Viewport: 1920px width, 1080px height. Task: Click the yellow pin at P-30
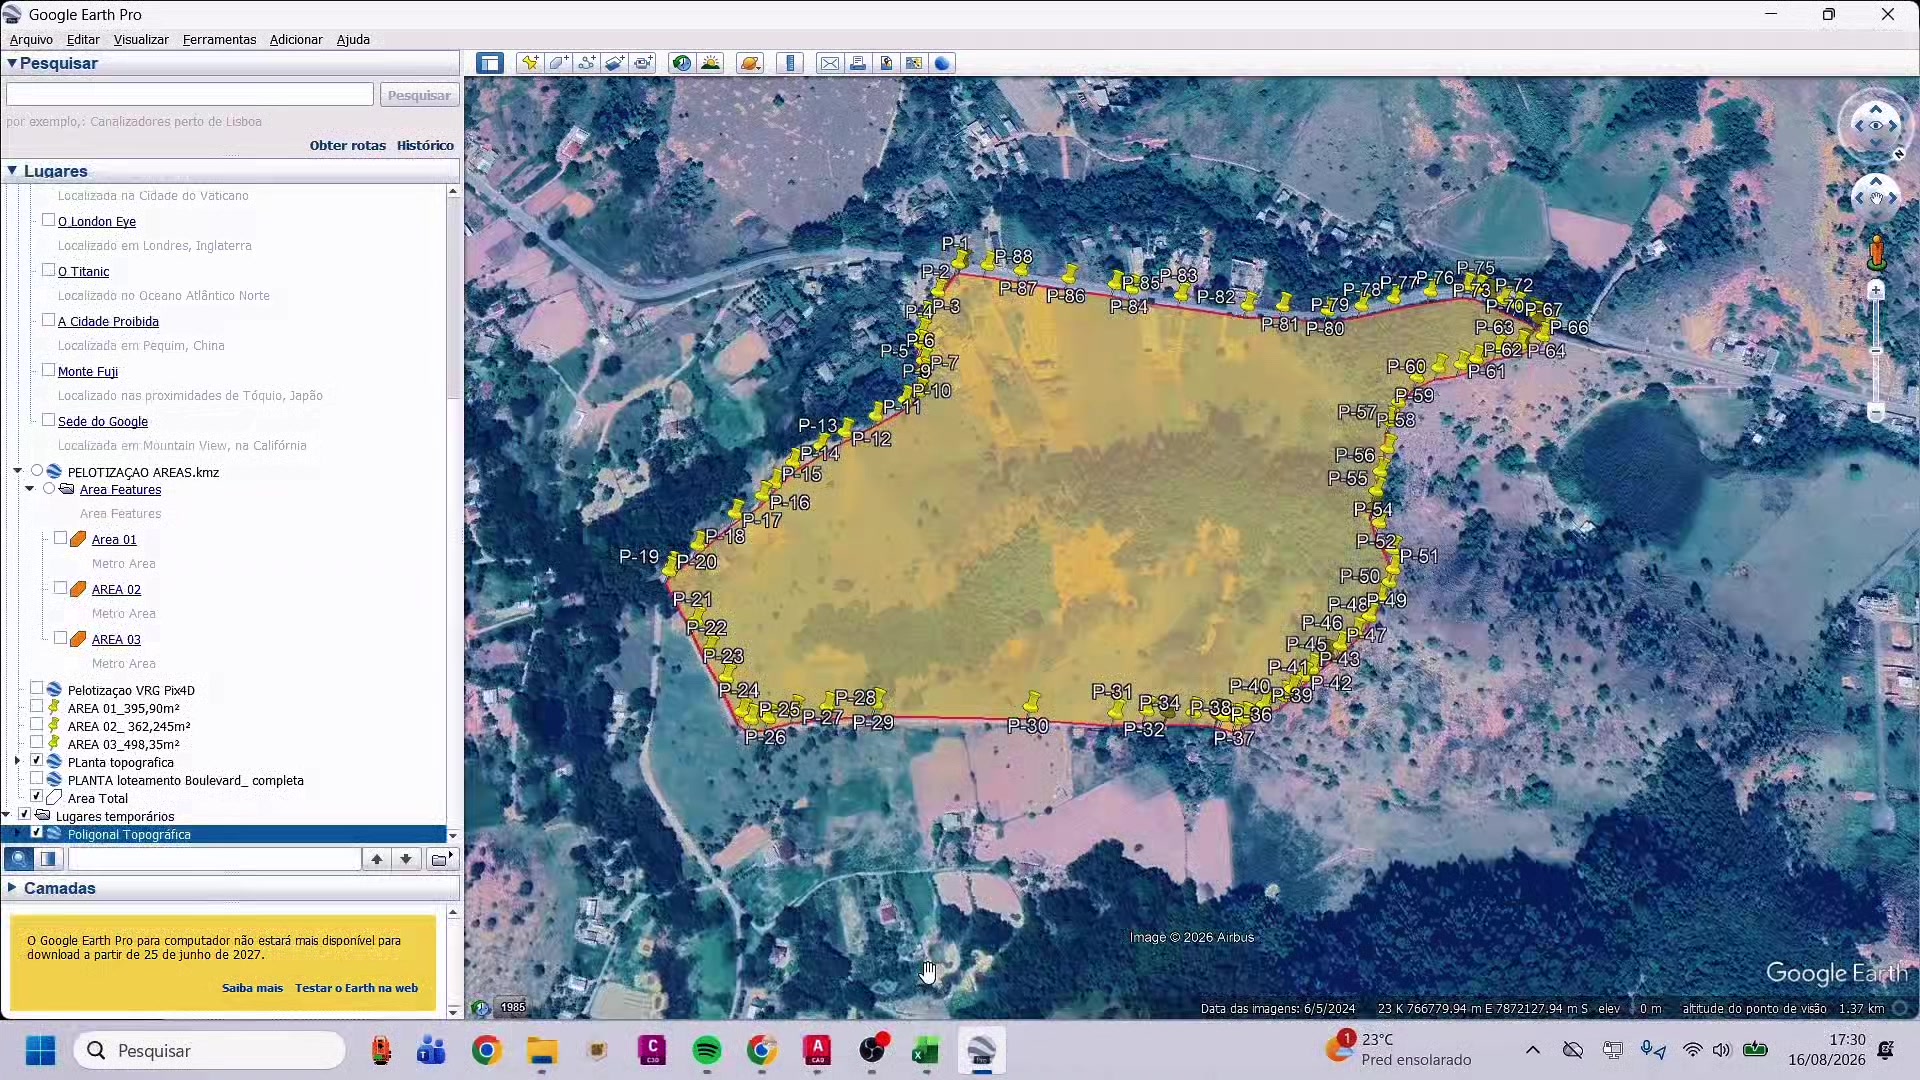coord(1032,701)
